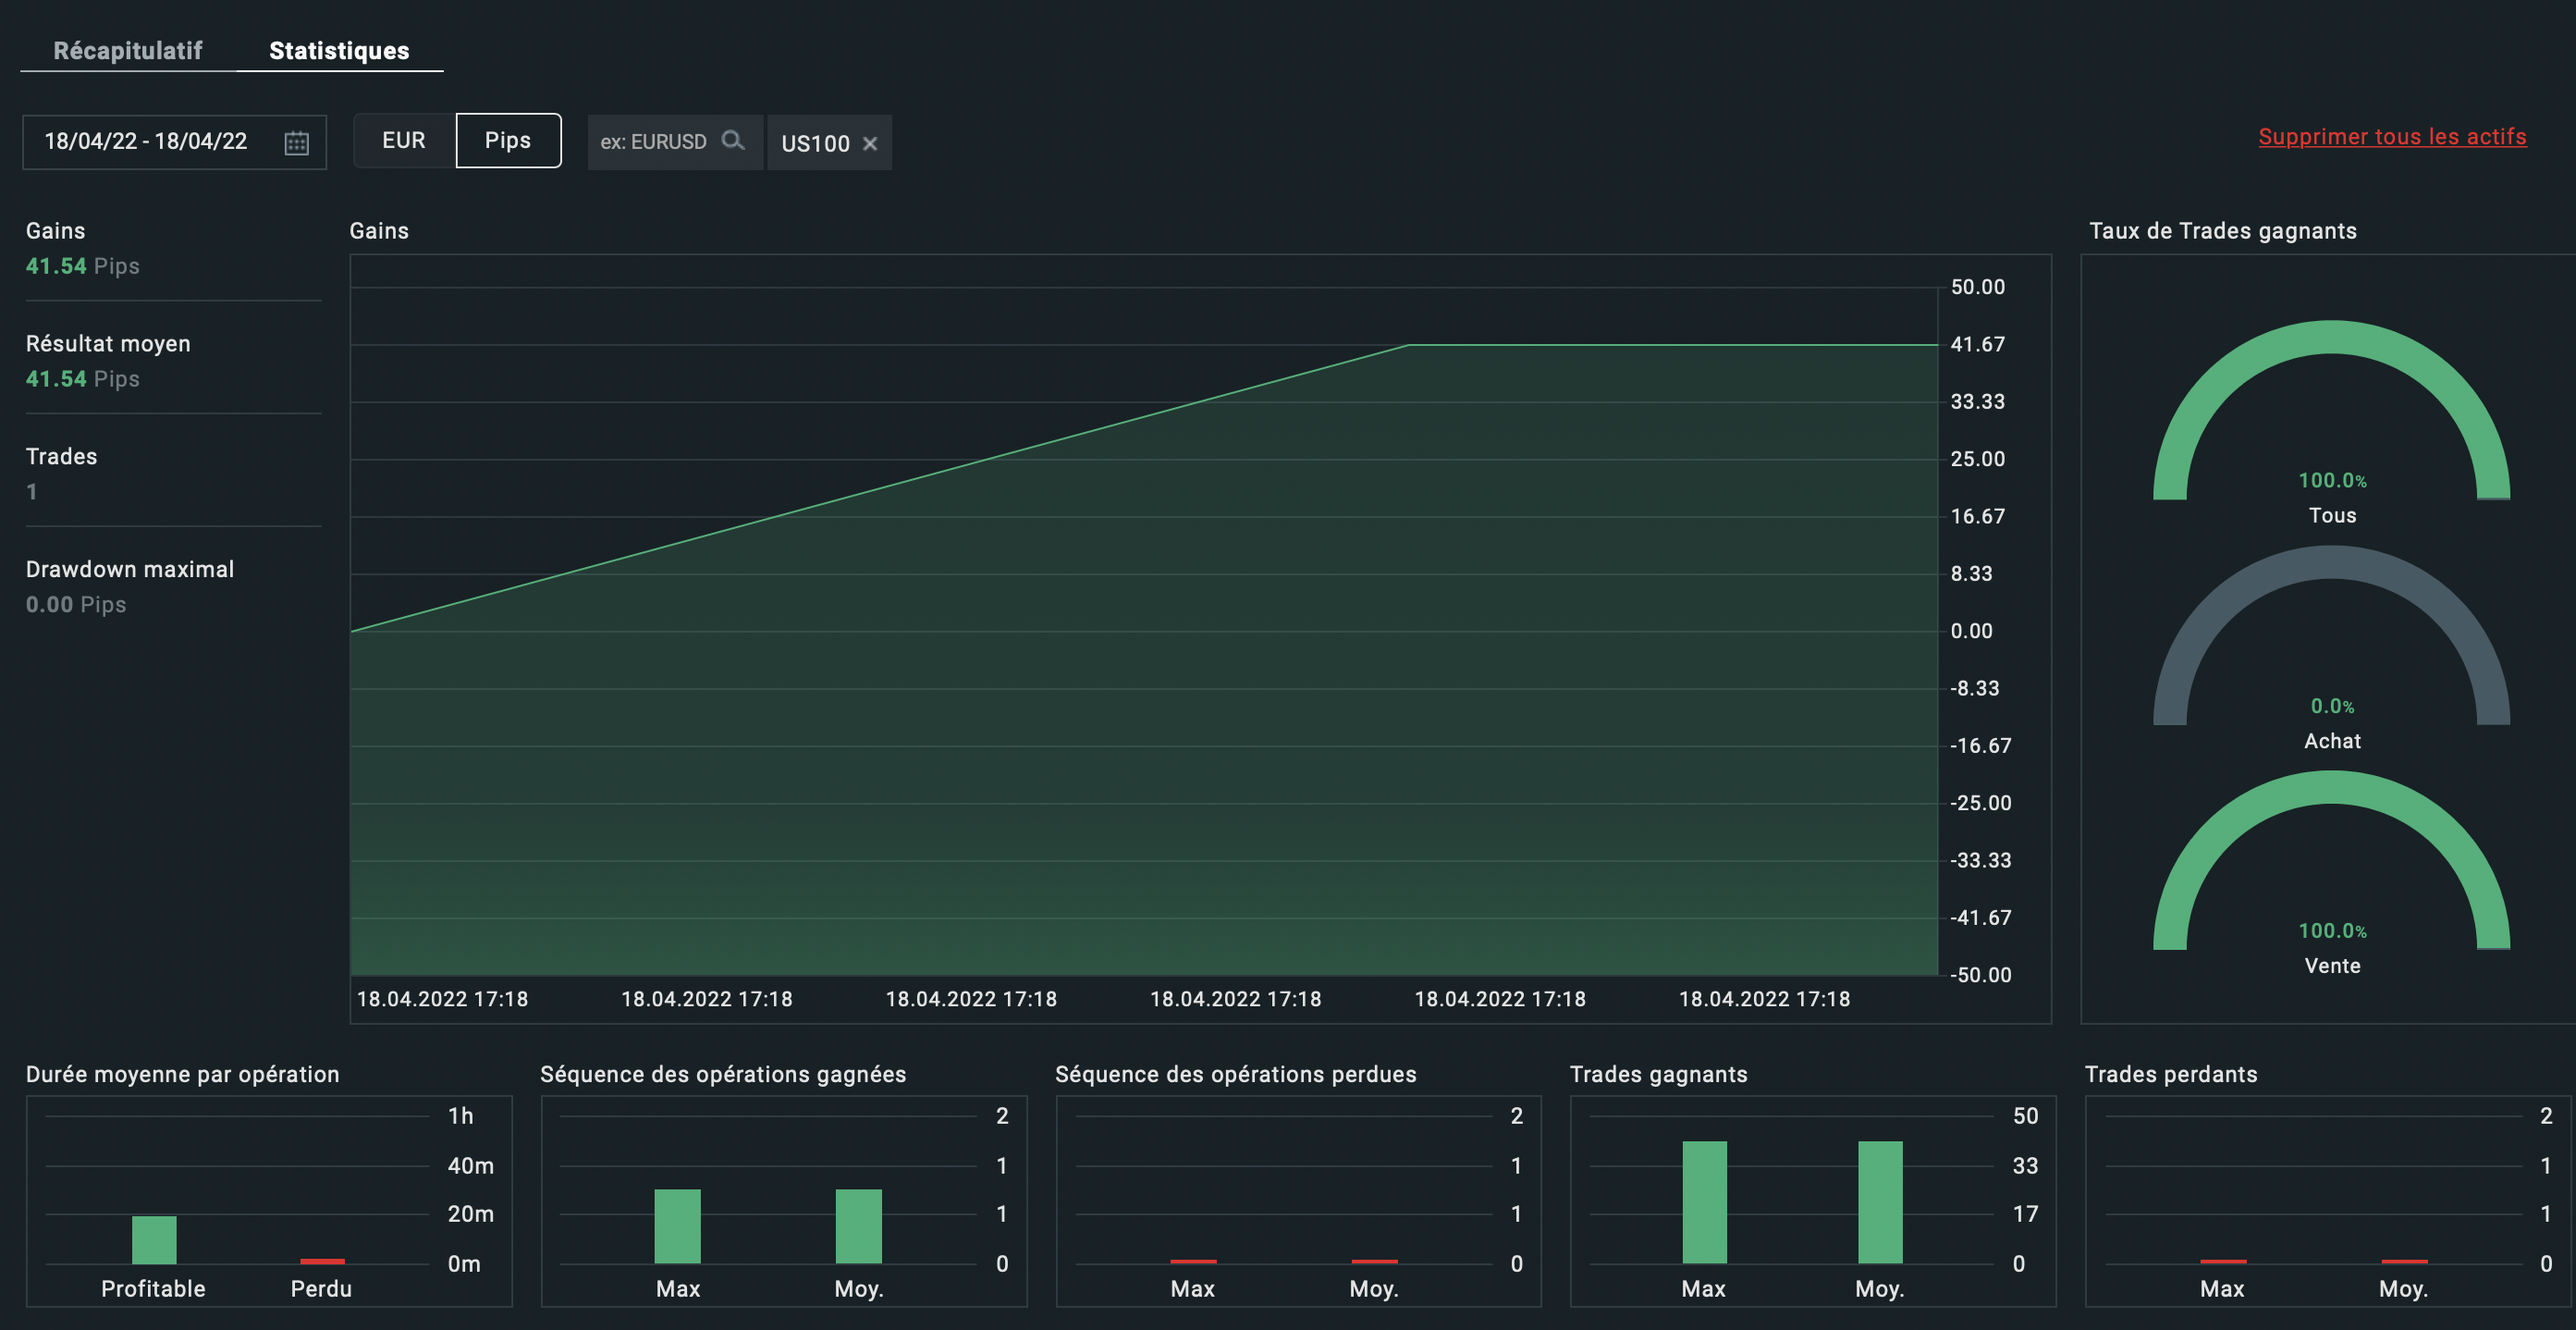This screenshot has height=1330, width=2576.
Task: Click the Vente 100.0% gauge
Action: [2331, 790]
